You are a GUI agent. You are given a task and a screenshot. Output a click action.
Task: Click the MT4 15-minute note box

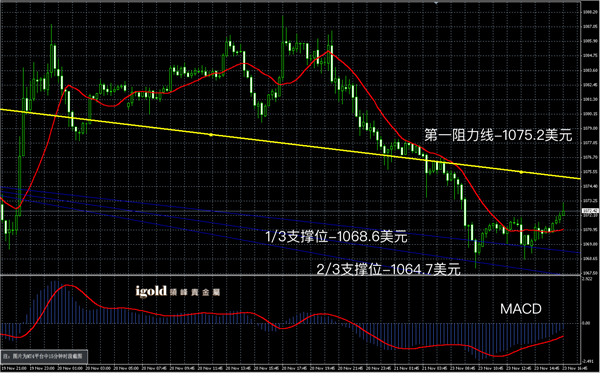pyautogui.click(x=44, y=356)
